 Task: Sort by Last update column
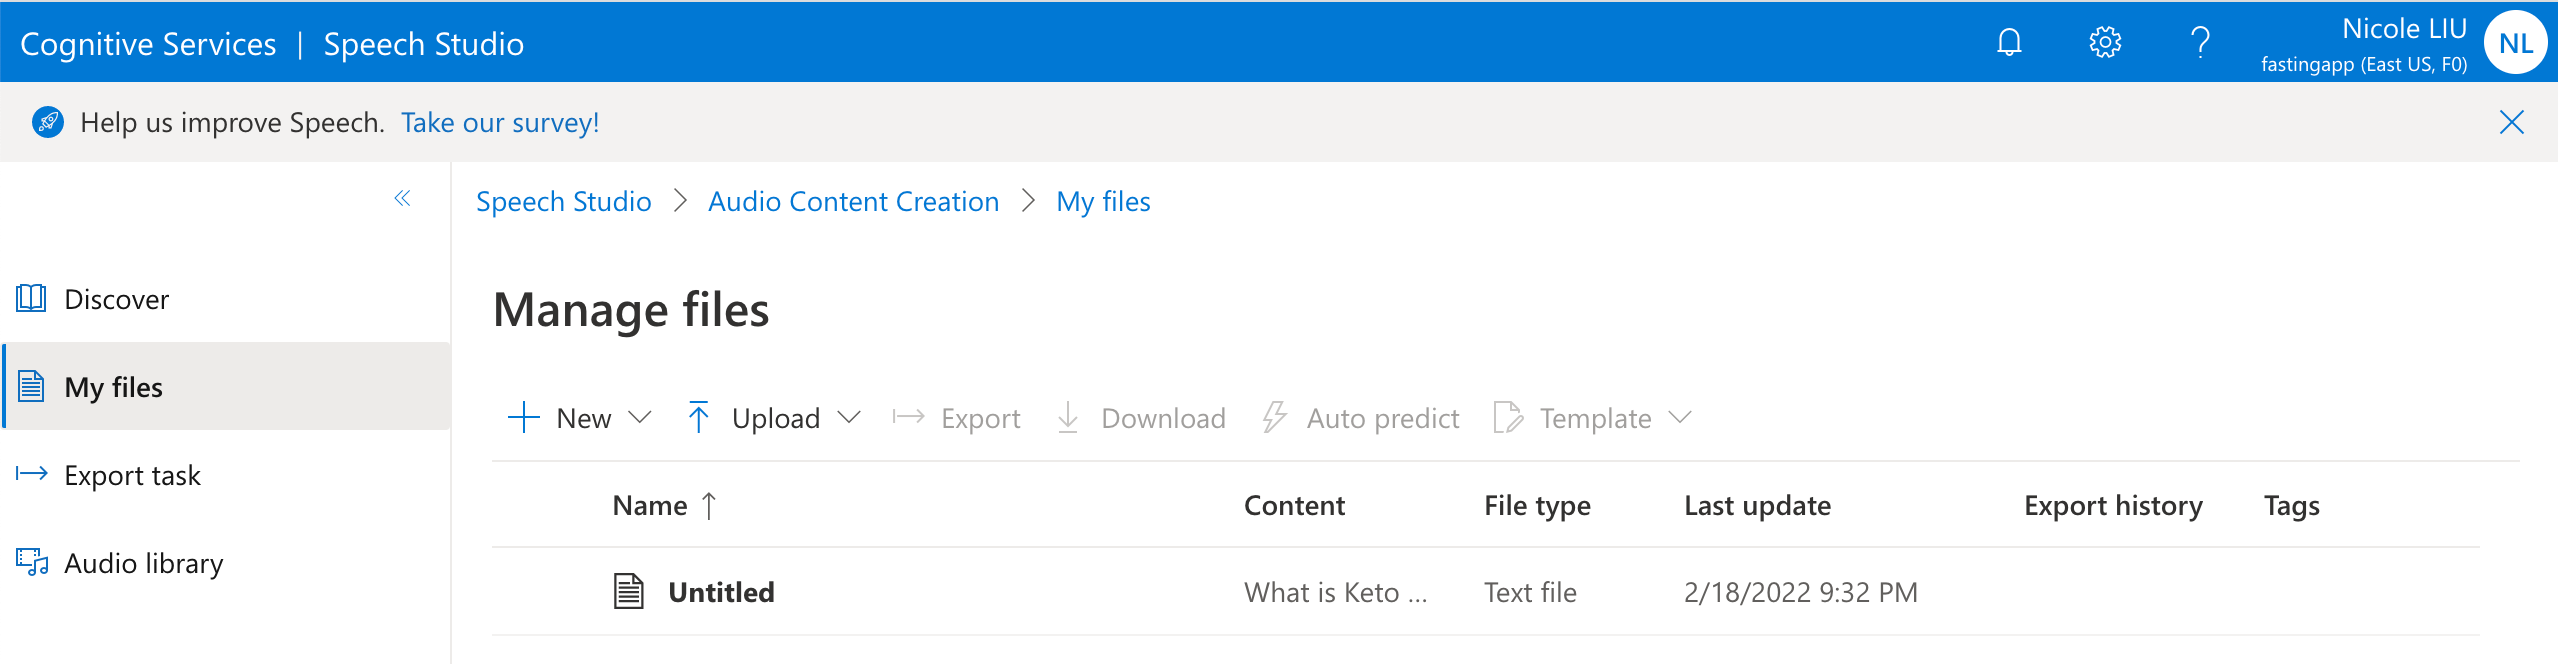coord(1757,505)
